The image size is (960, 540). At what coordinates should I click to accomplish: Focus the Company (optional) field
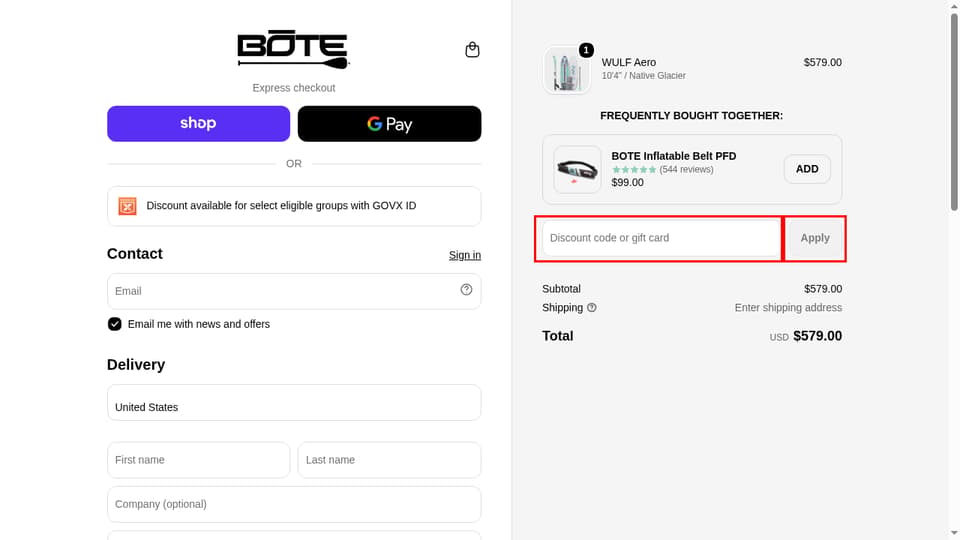point(294,504)
